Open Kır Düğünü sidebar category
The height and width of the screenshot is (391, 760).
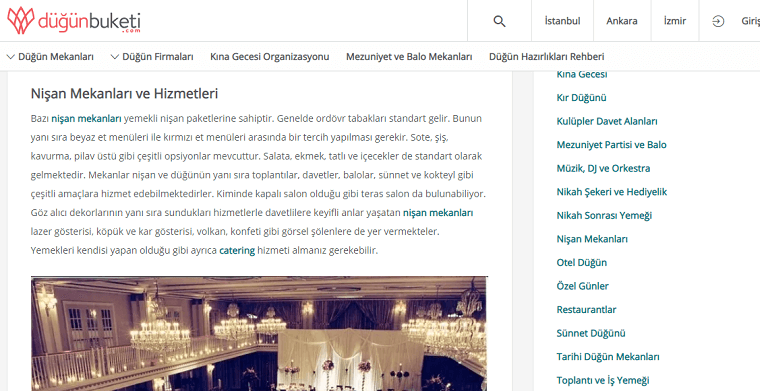(582, 98)
